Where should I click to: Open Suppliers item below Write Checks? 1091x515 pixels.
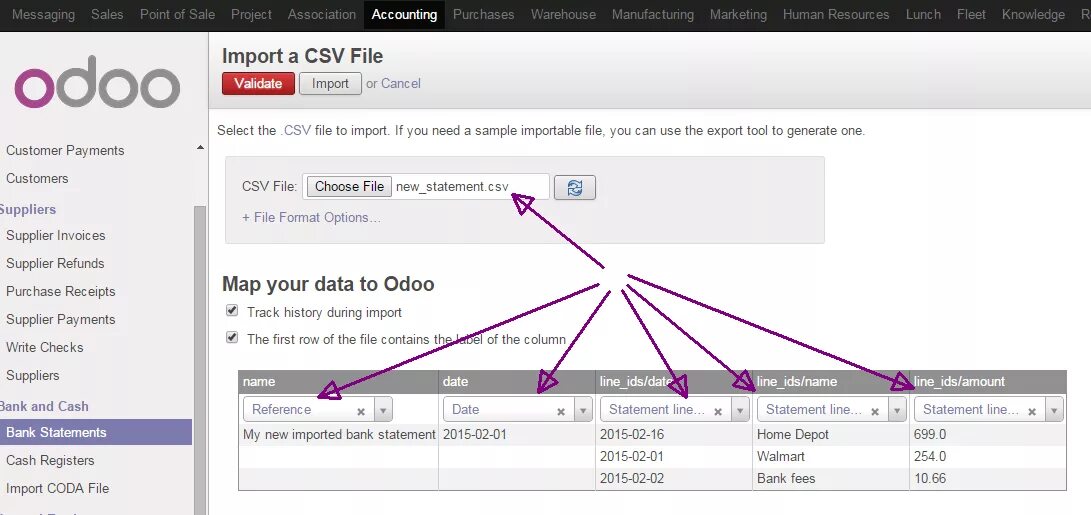pyautogui.click(x=33, y=375)
